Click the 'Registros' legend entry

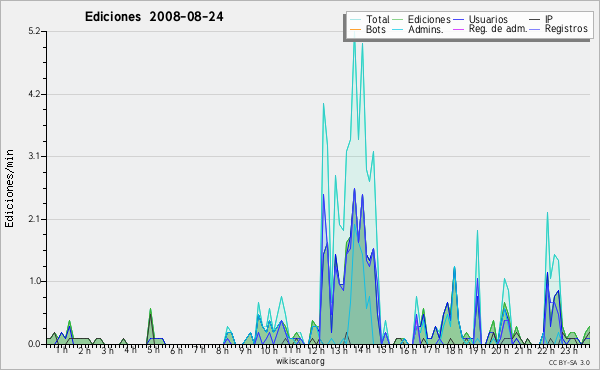click(x=566, y=29)
